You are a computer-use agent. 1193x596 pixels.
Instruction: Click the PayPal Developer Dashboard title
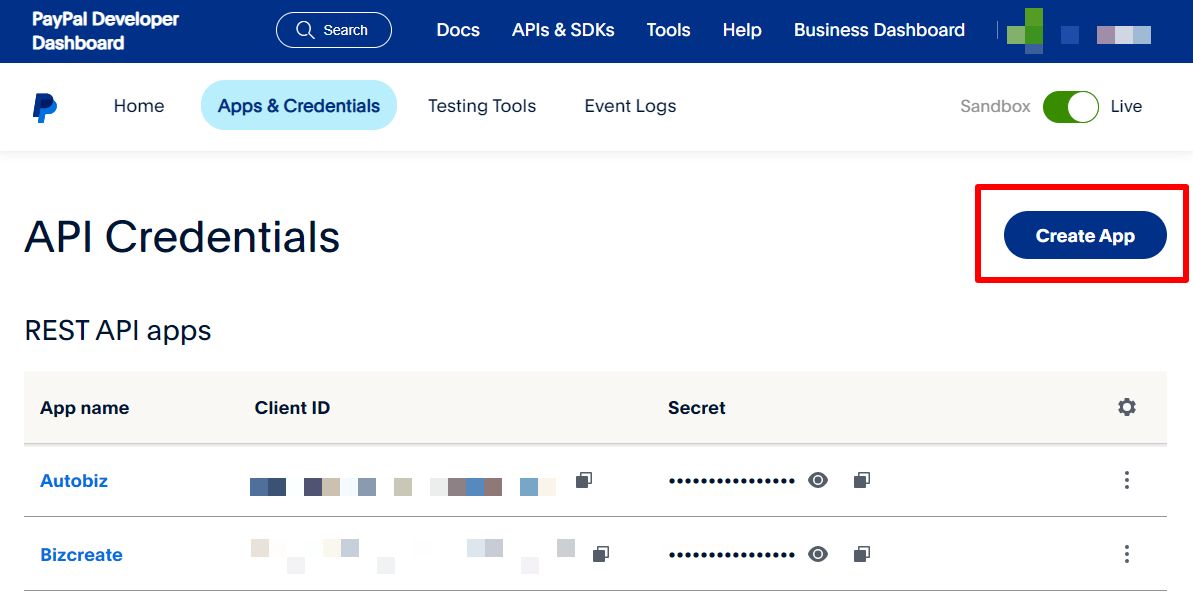coord(105,31)
